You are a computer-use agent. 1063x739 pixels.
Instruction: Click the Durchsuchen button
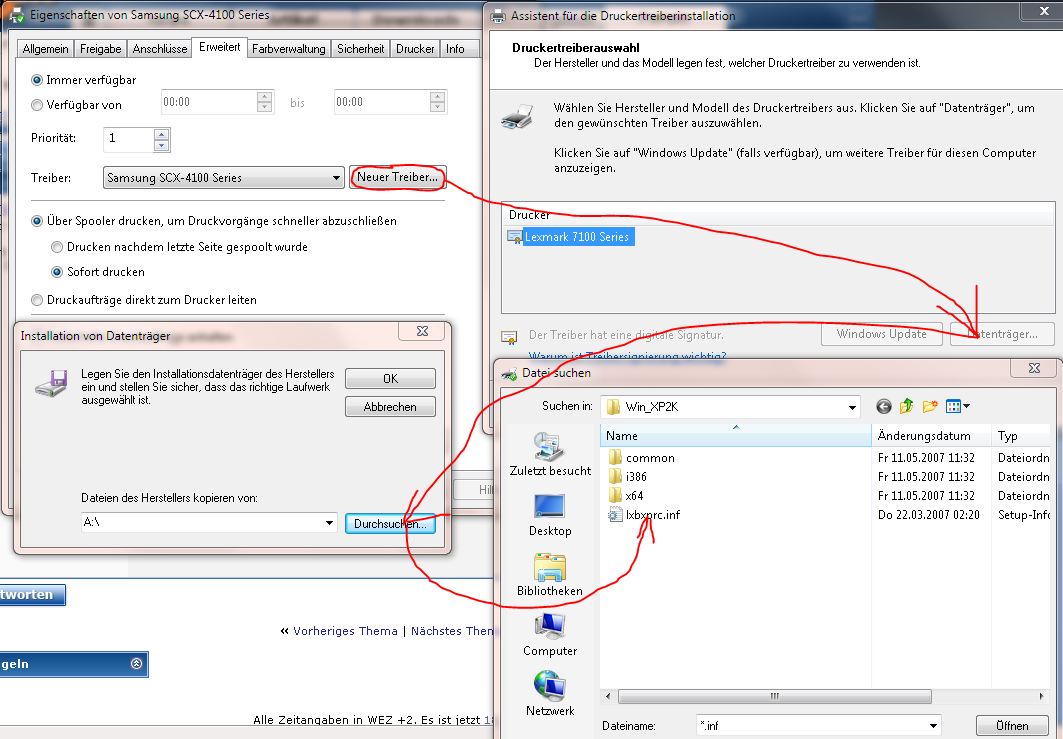390,523
